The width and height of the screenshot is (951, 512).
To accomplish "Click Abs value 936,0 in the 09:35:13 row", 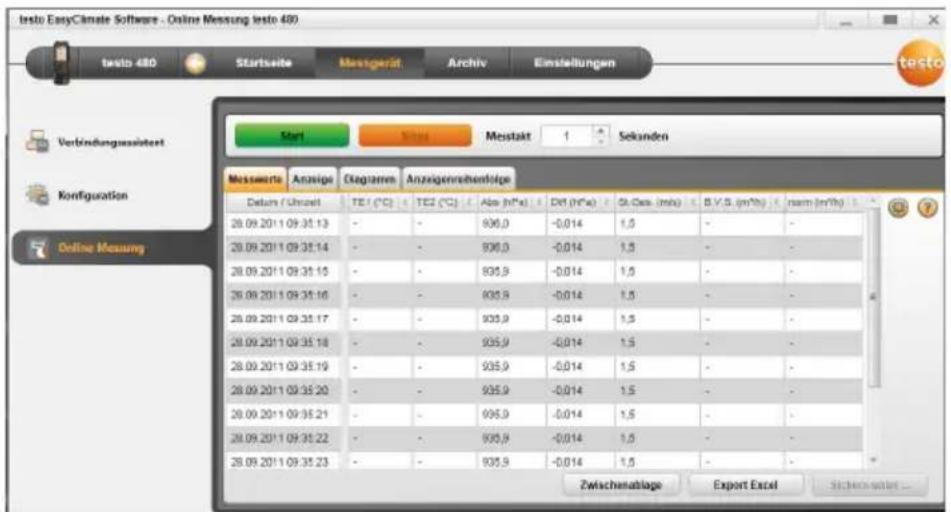I will [496, 224].
